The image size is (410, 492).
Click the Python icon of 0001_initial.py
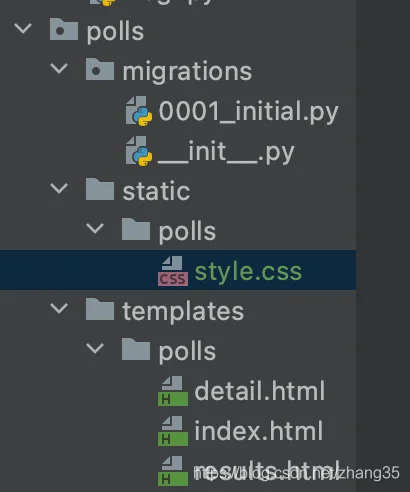139,111
